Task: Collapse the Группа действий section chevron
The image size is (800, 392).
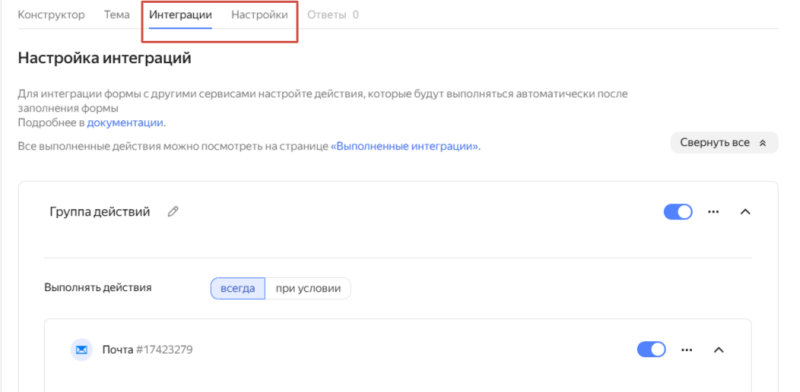Action: [745, 211]
